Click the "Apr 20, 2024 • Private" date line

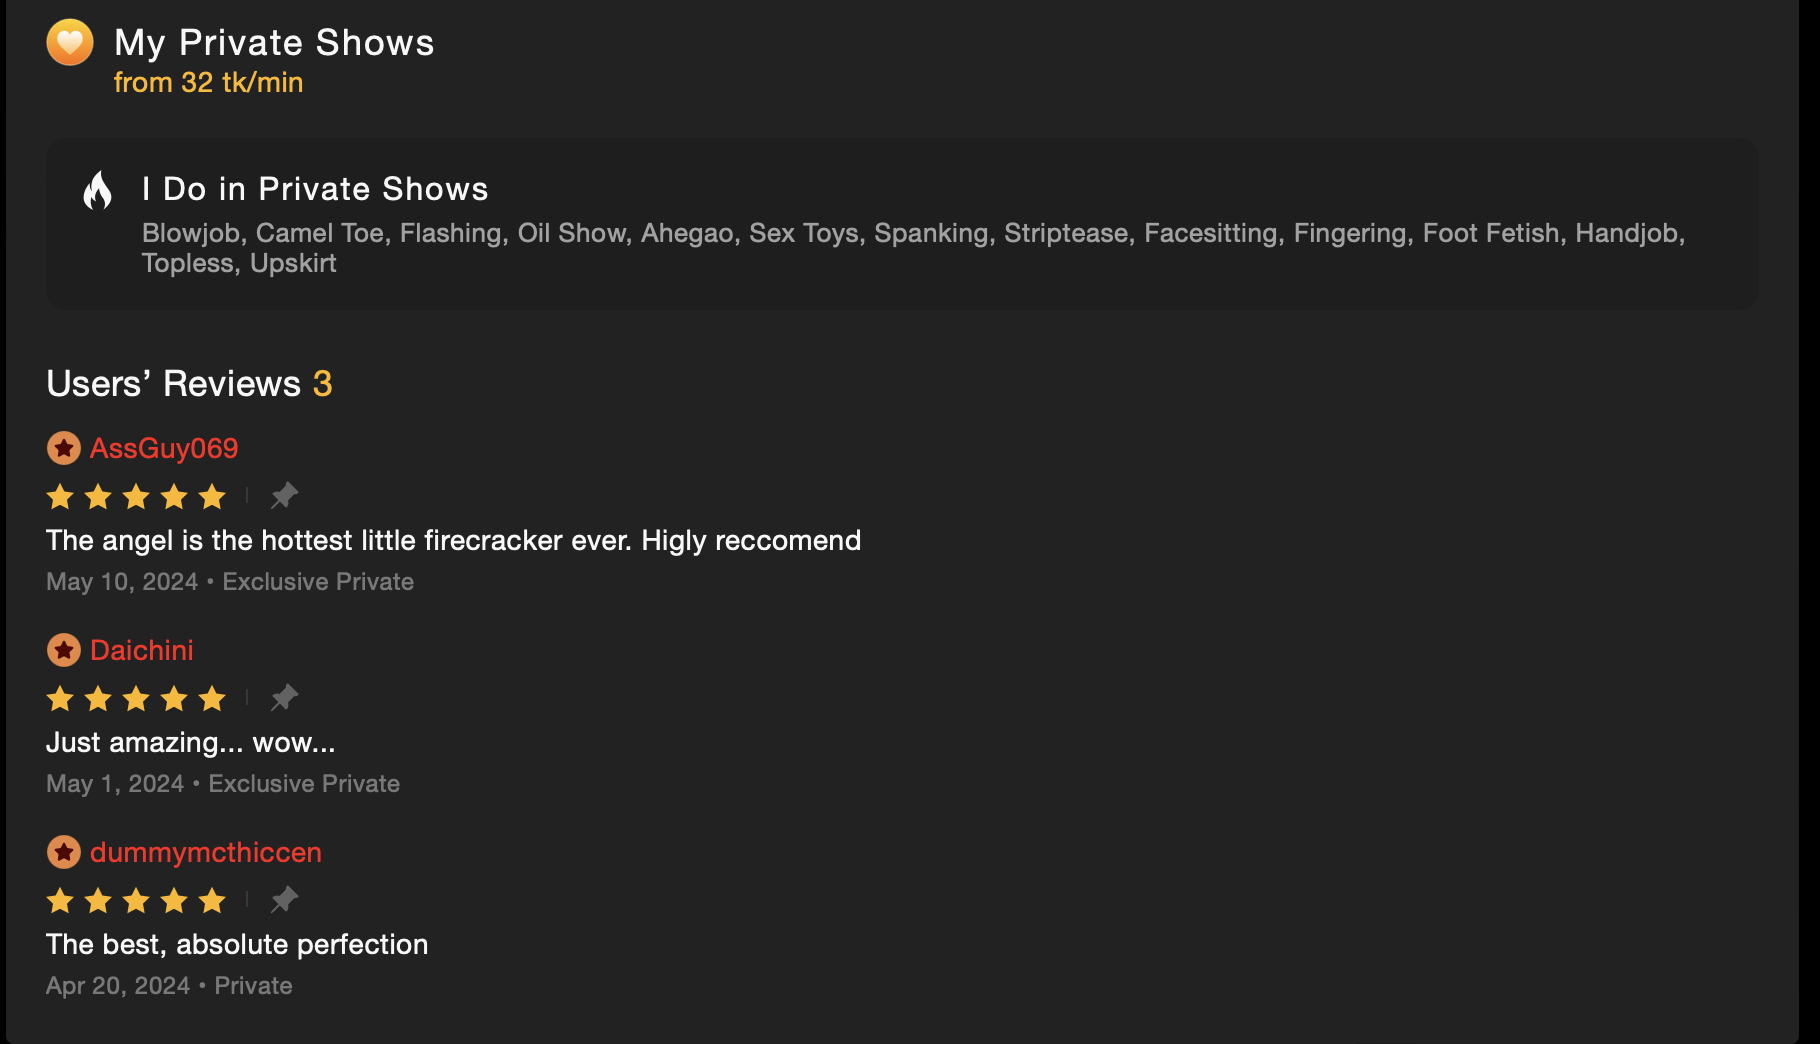point(169,986)
